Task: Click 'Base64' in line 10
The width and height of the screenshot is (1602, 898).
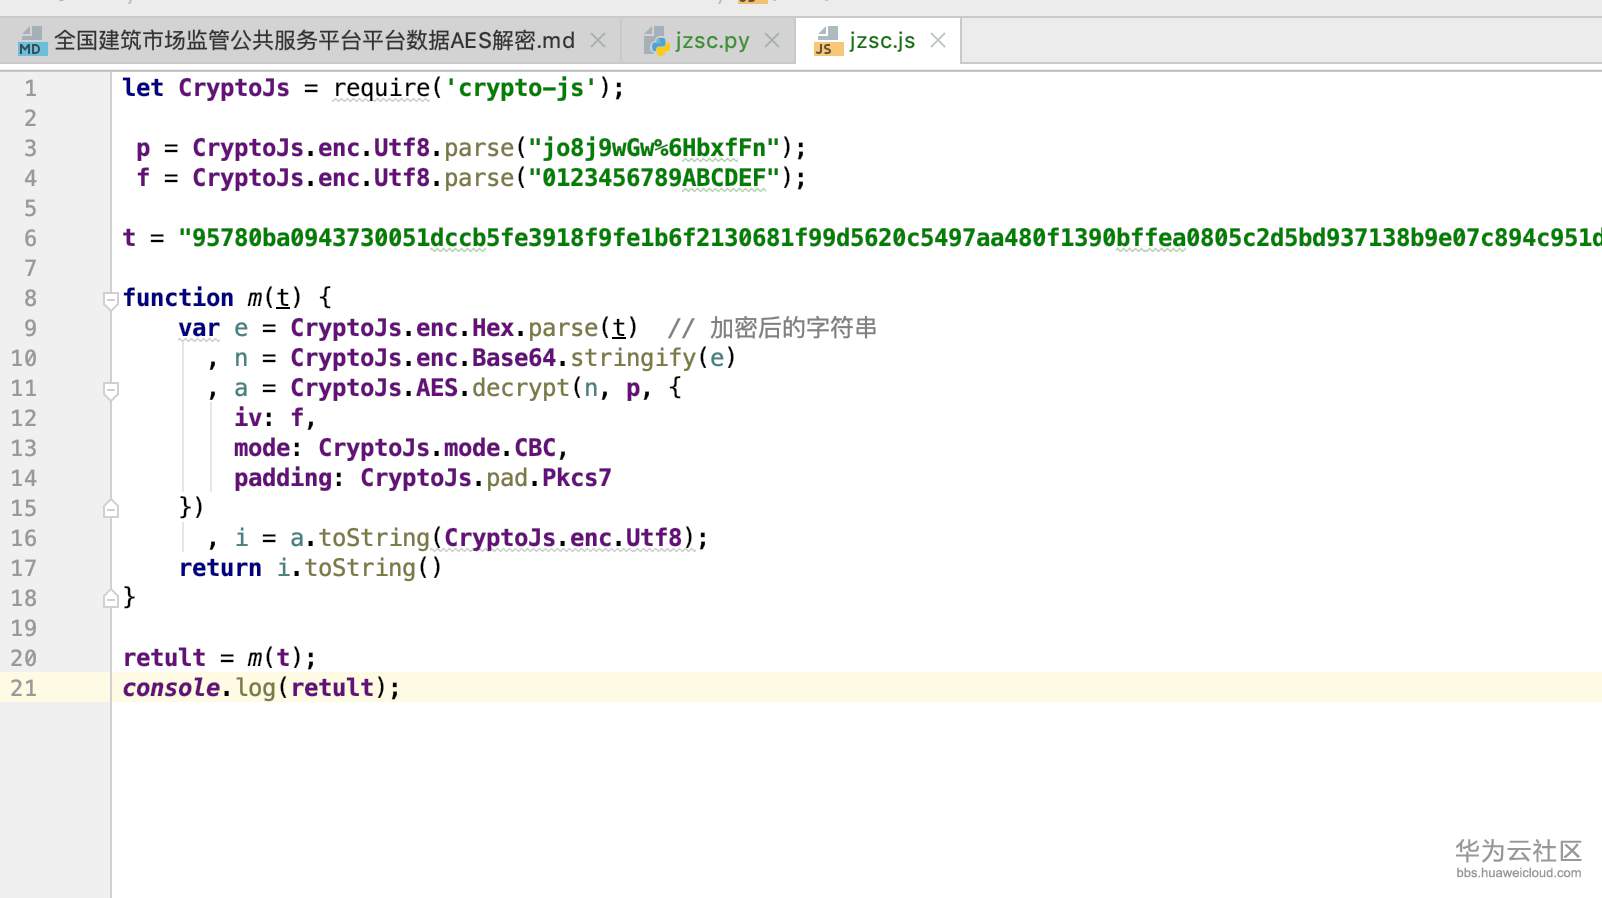Action: (x=514, y=358)
